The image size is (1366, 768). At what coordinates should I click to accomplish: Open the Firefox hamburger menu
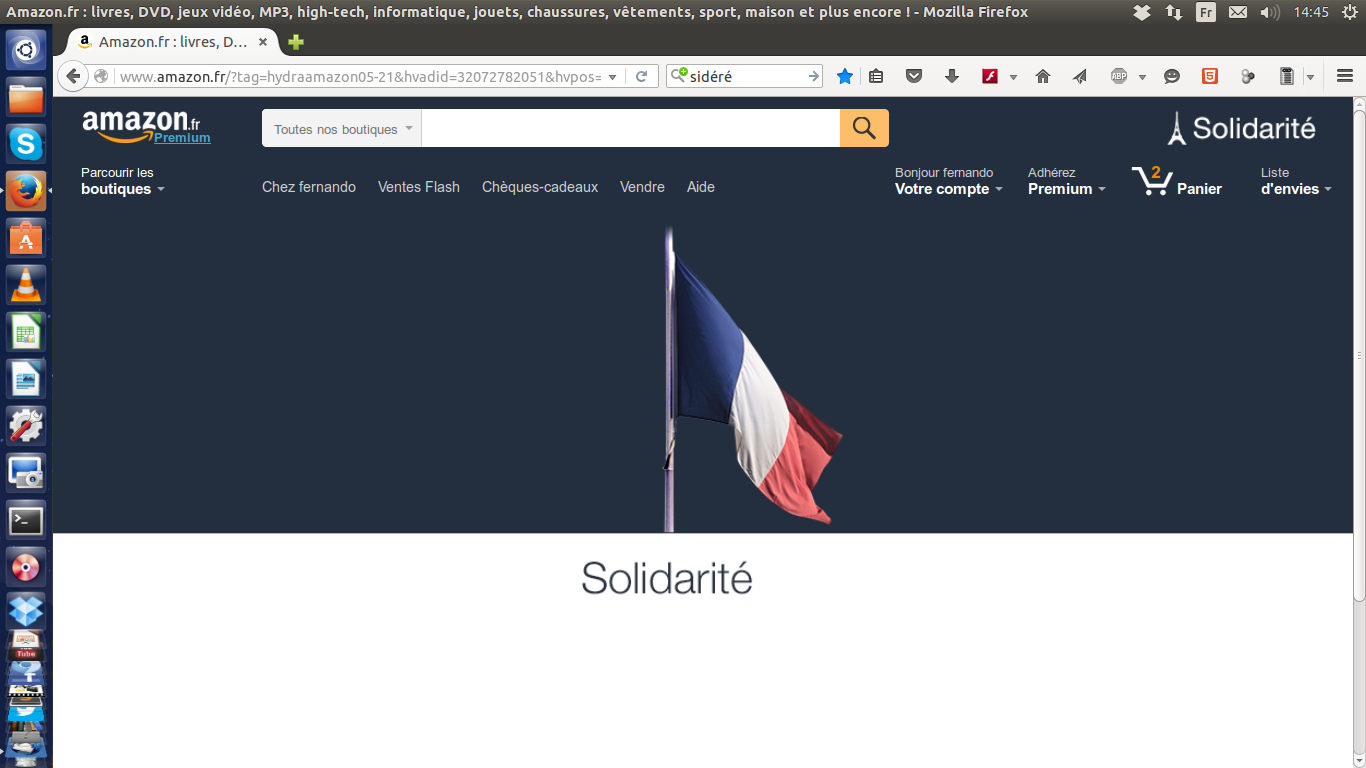[x=1345, y=76]
